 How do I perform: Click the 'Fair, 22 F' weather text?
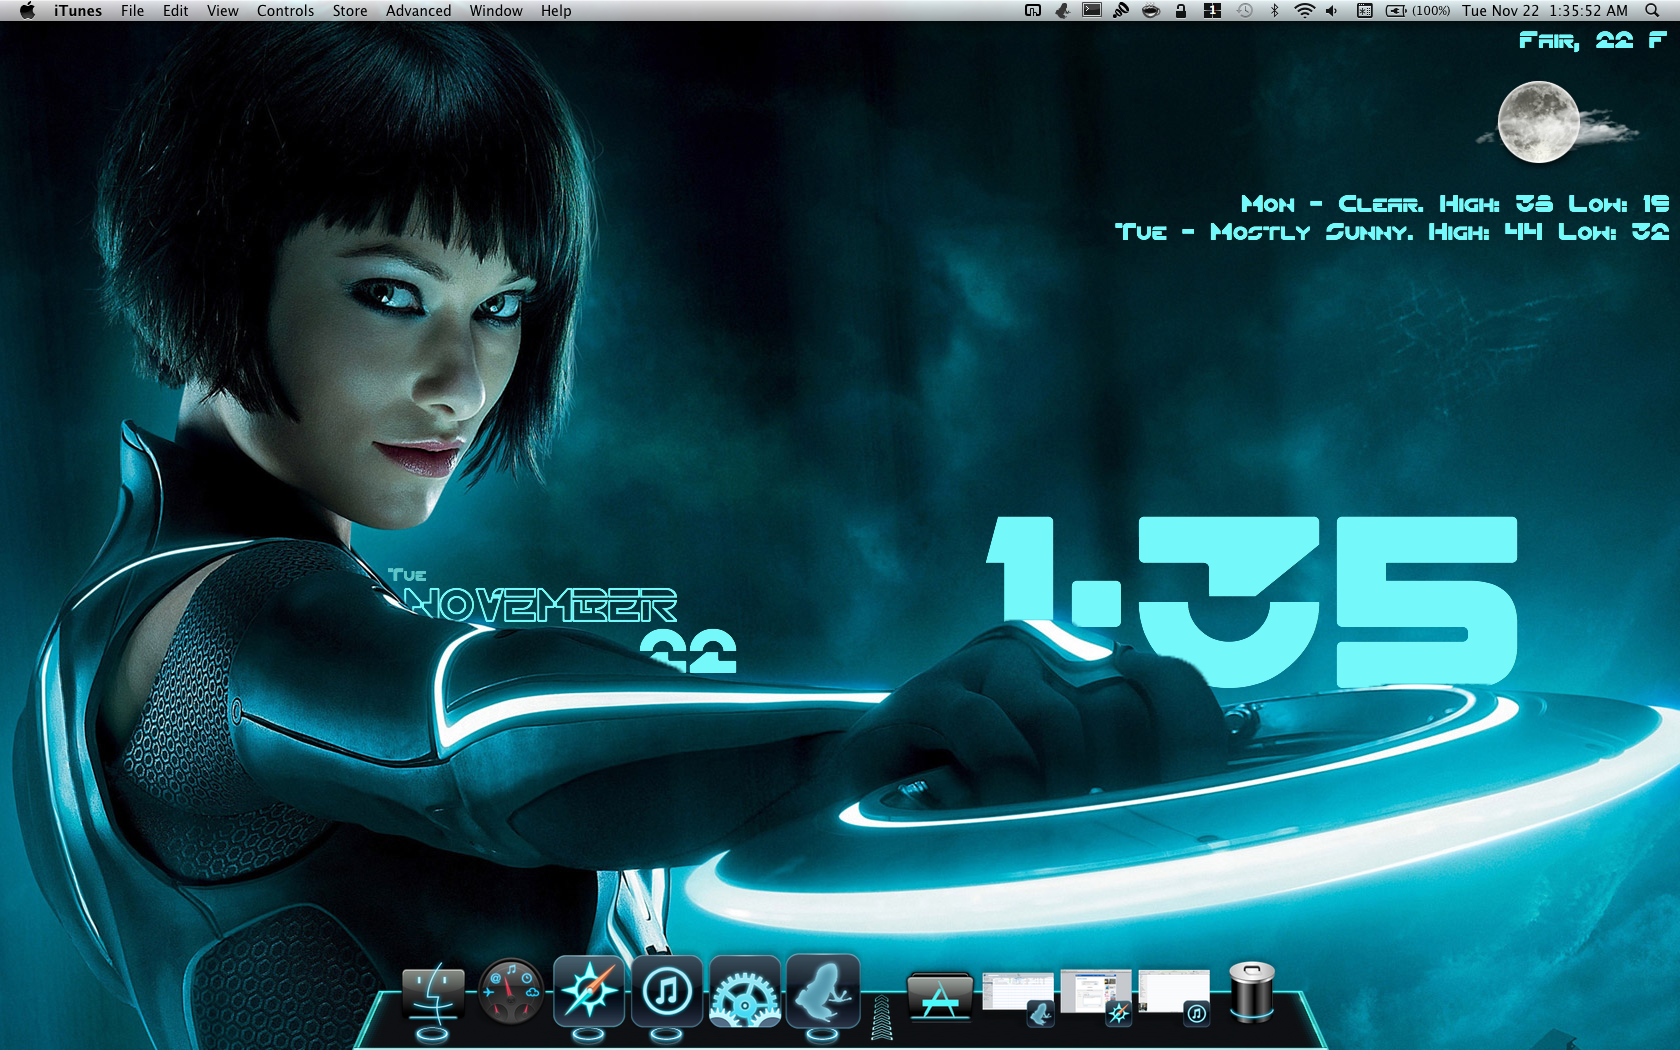point(1593,41)
